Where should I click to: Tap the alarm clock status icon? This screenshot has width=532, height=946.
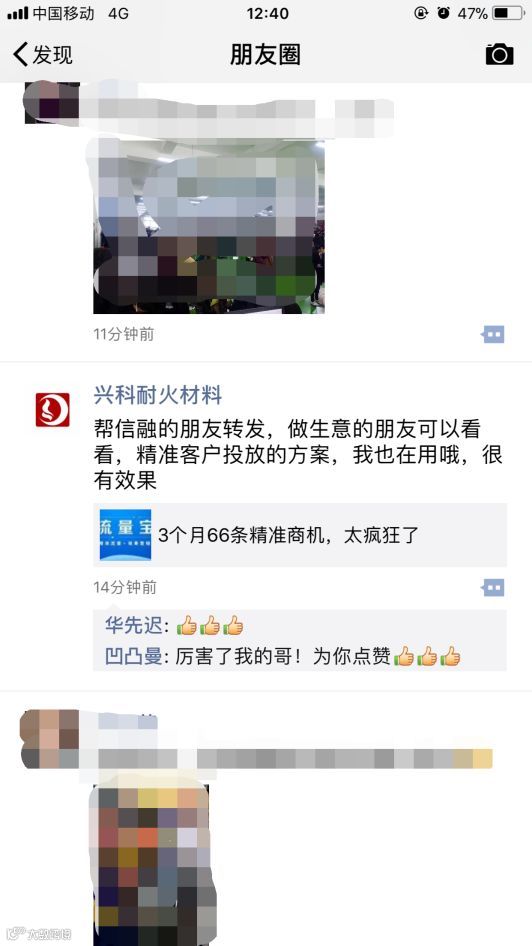click(x=444, y=13)
